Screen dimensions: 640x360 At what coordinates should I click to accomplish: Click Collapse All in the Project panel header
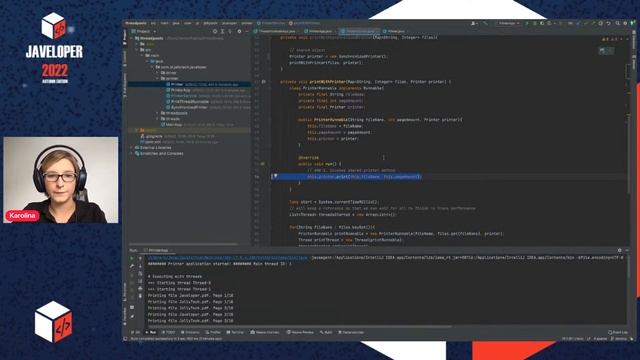(x=230, y=31)
